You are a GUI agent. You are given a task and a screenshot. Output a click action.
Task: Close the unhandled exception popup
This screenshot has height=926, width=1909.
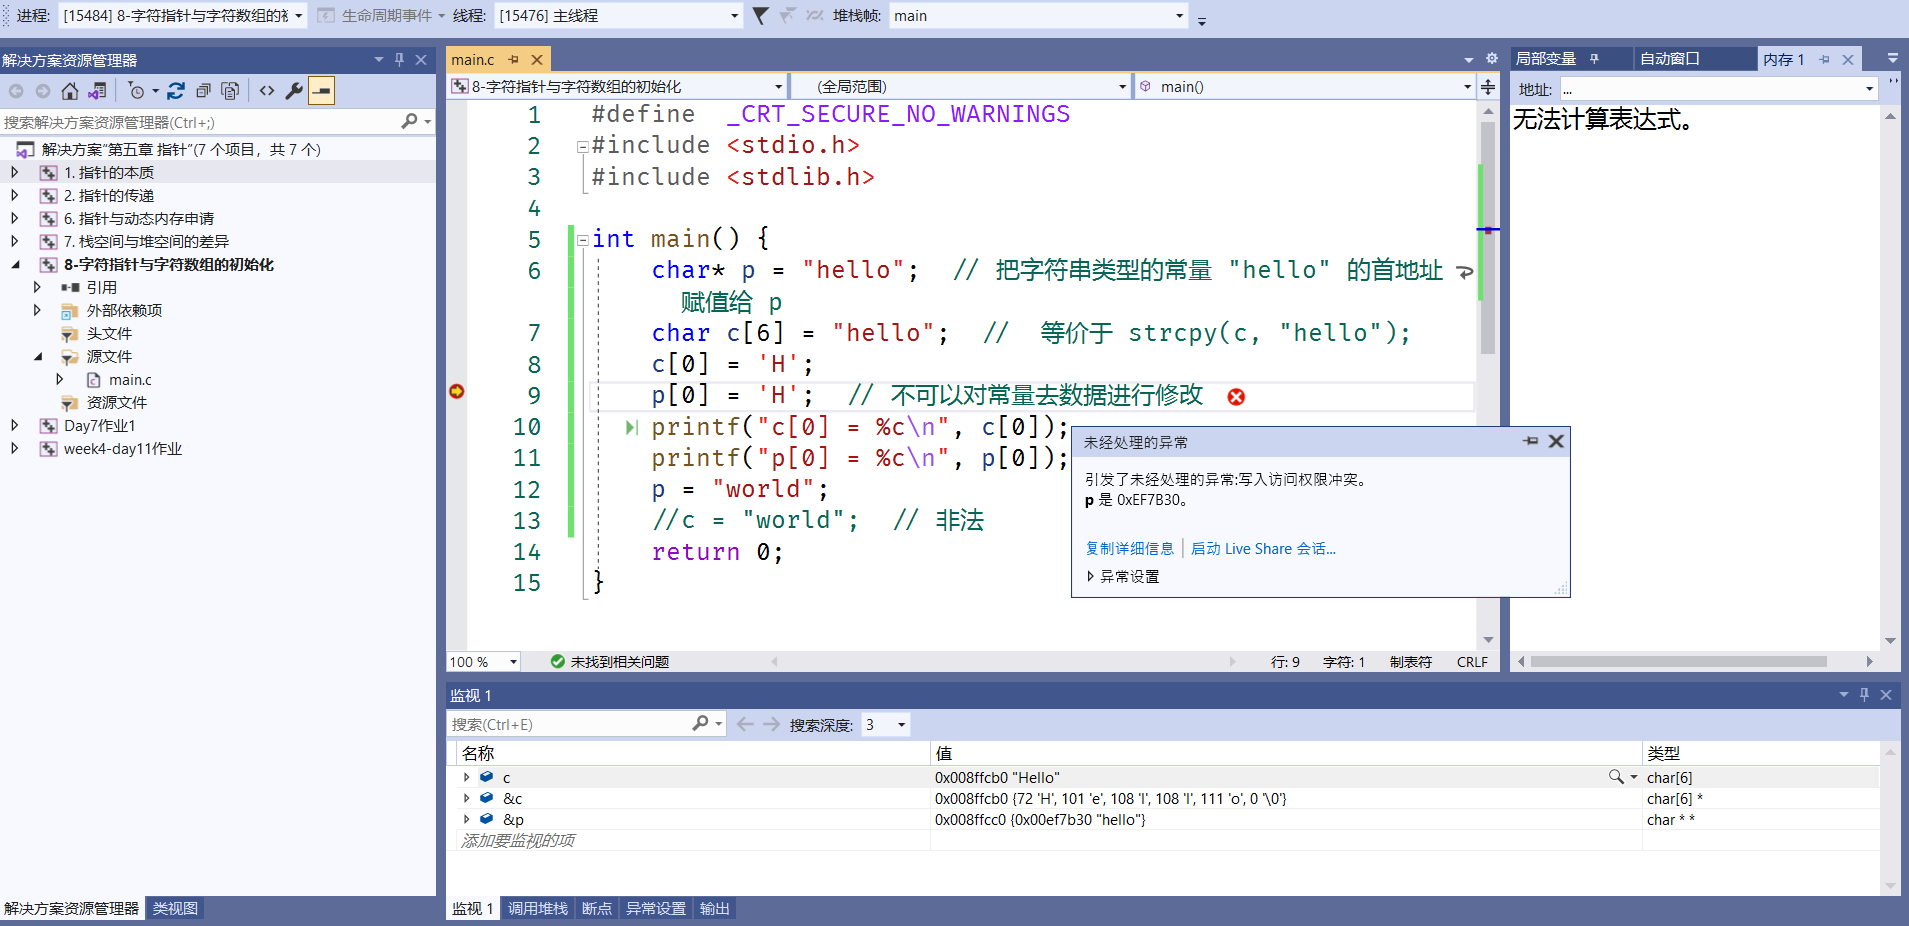[1556, 441]
